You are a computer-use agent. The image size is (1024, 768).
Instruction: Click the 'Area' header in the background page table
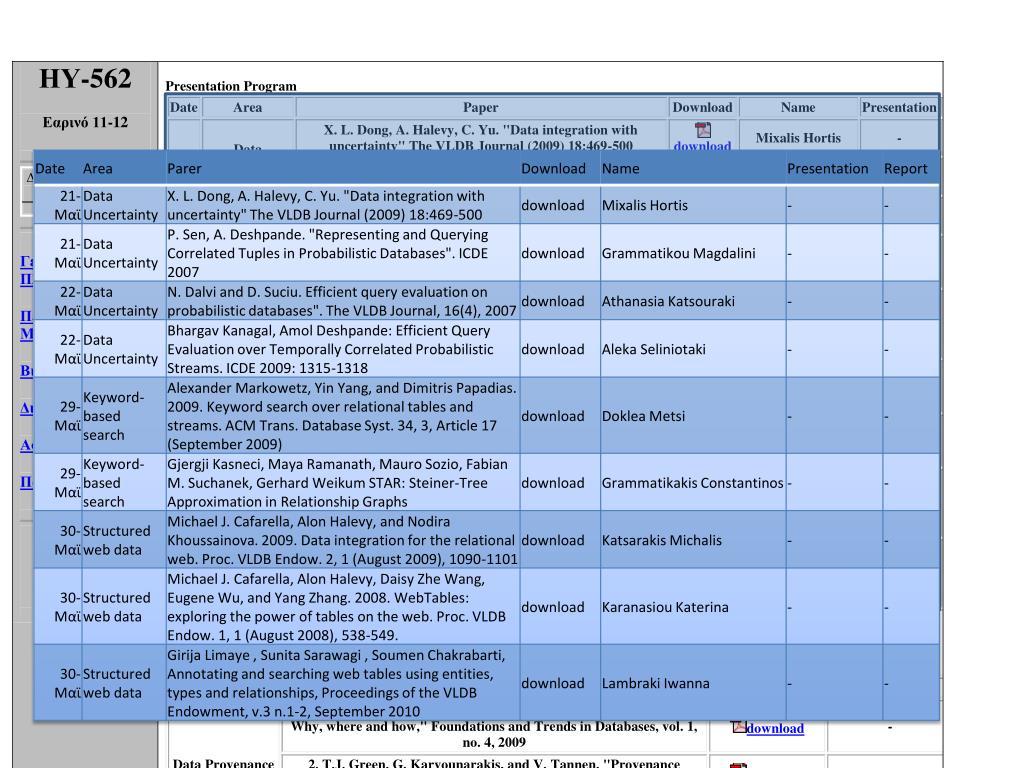coord(248,107)
